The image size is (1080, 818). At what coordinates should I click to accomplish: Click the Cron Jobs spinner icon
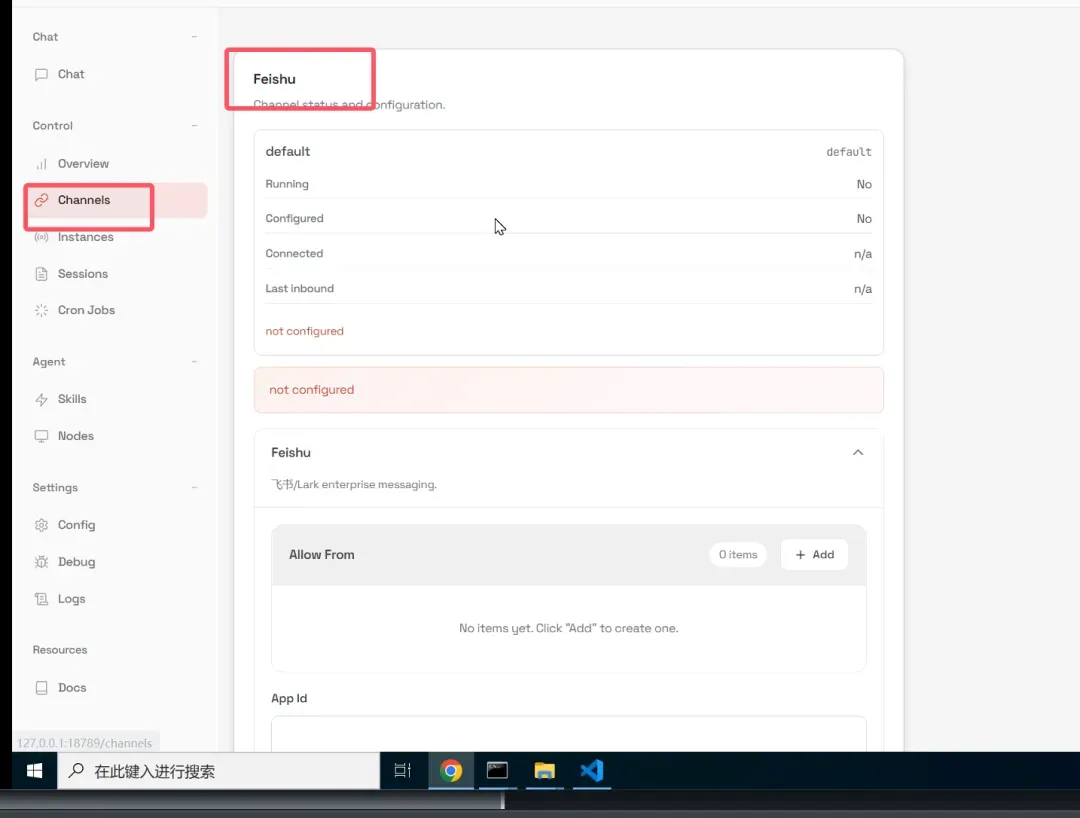(x=41, y=311)
